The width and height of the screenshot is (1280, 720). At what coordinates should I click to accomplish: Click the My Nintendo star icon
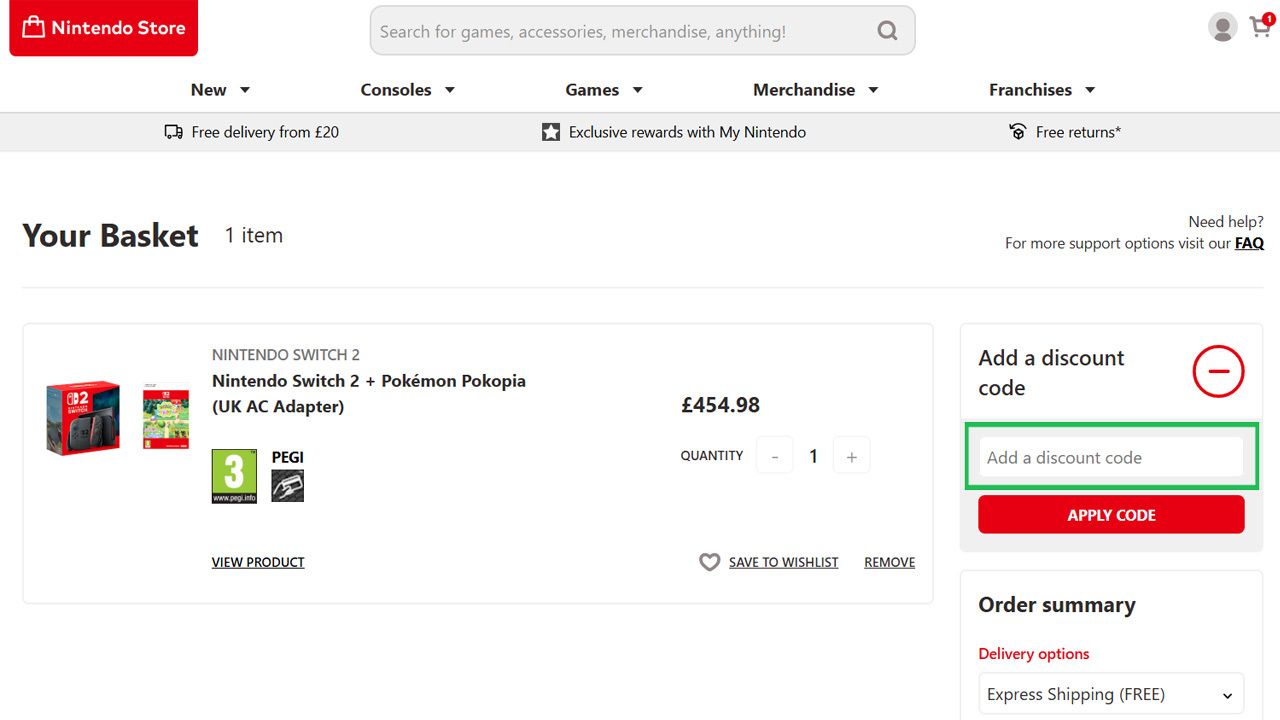551,132
